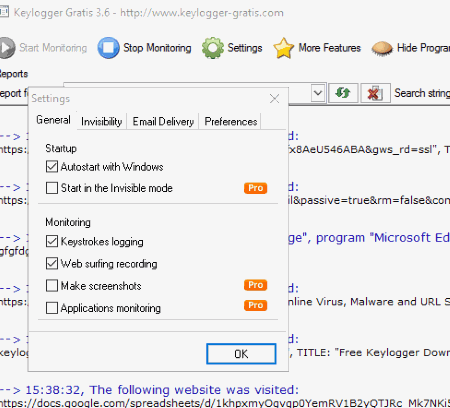The image size is (450, 408).
Task: Click Pro badge beside Applications monitoring
Action: tap(256, 305)
